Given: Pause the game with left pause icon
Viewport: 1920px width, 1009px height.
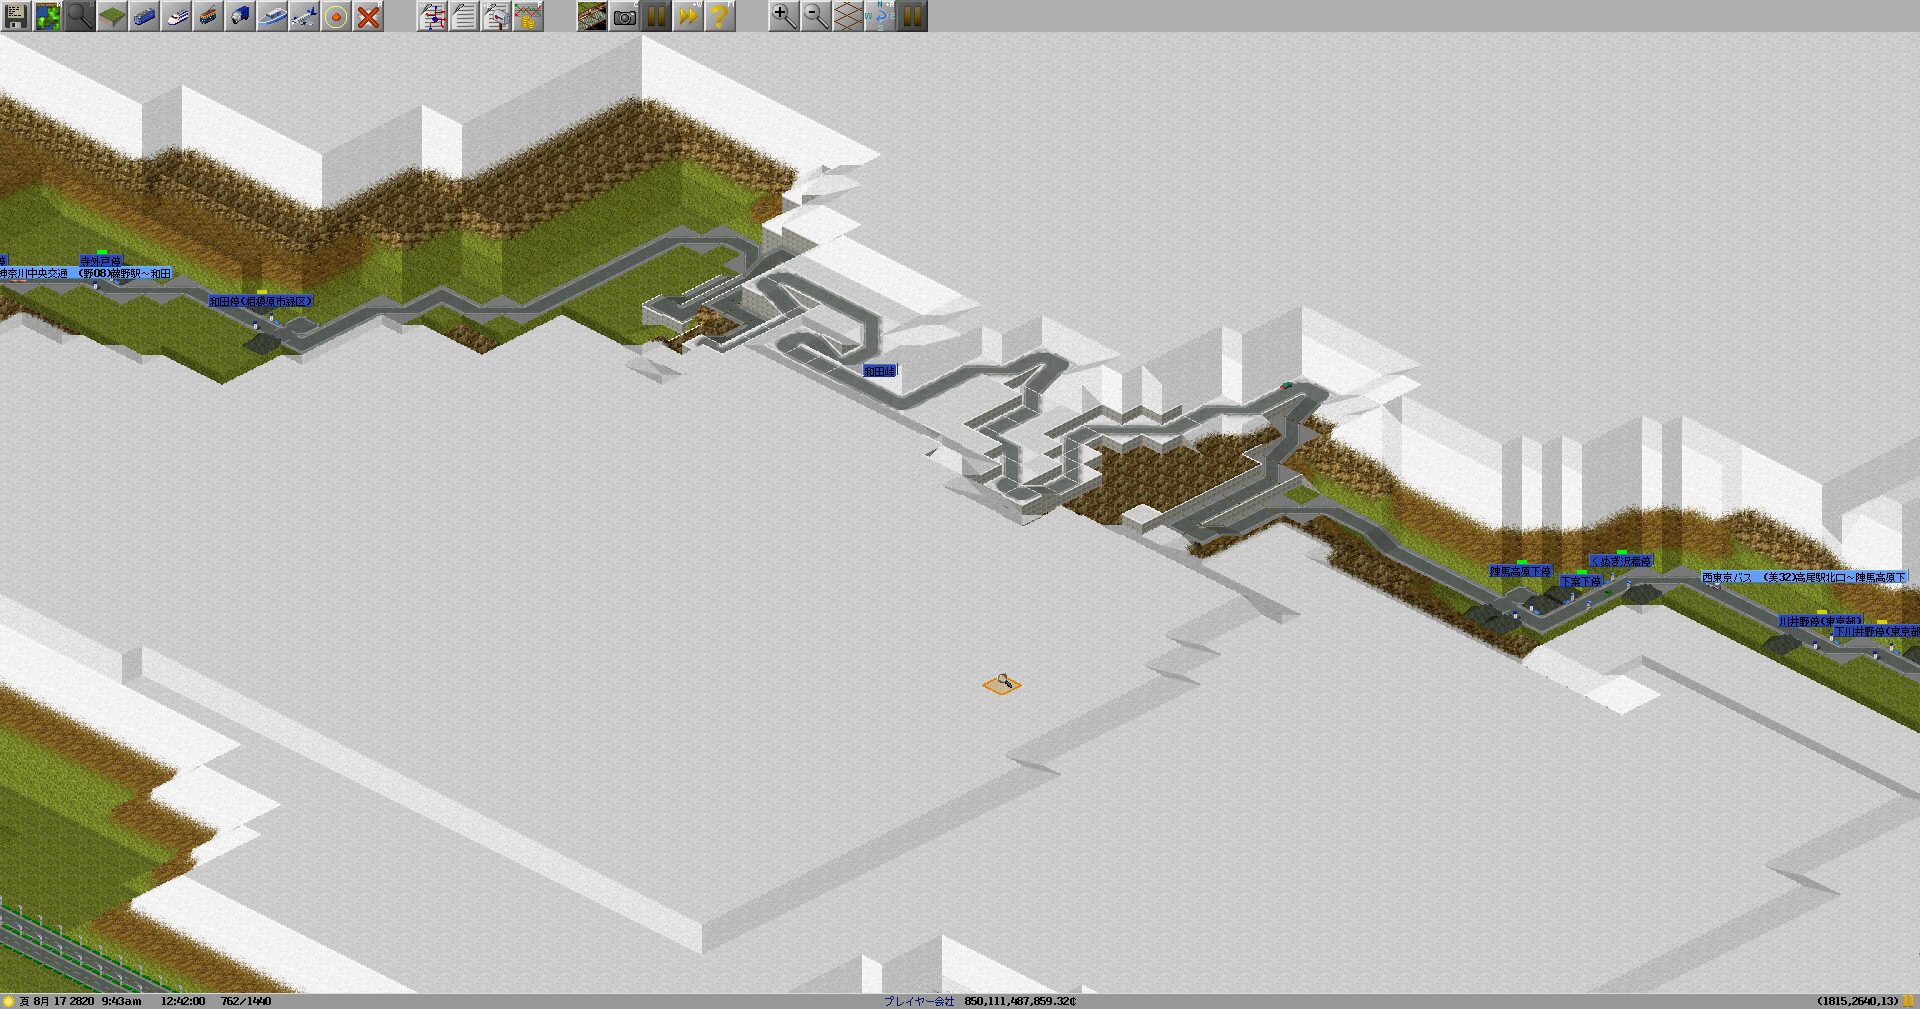Looking at the screenshot, I should [x=656, y=16].
